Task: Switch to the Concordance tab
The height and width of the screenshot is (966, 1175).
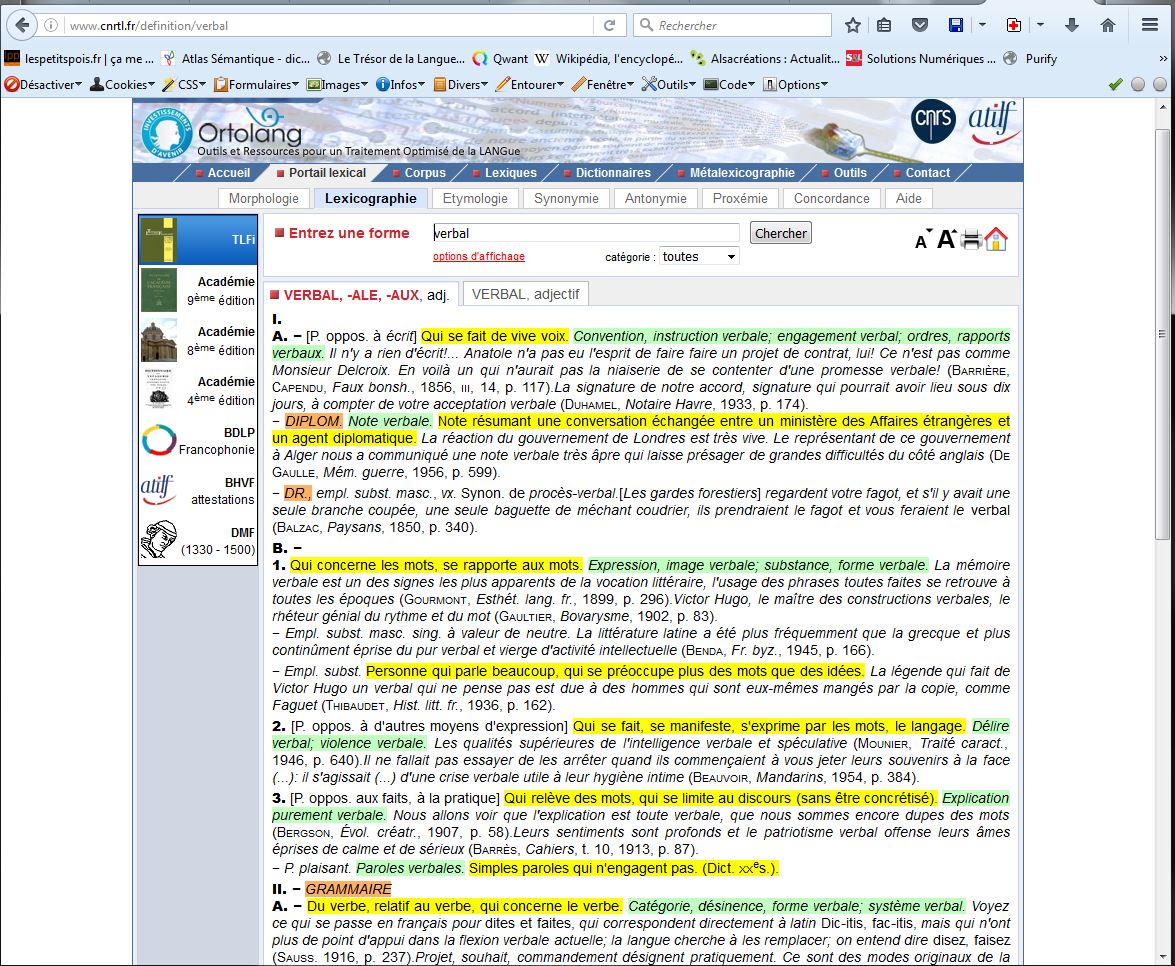Action: 832,198
